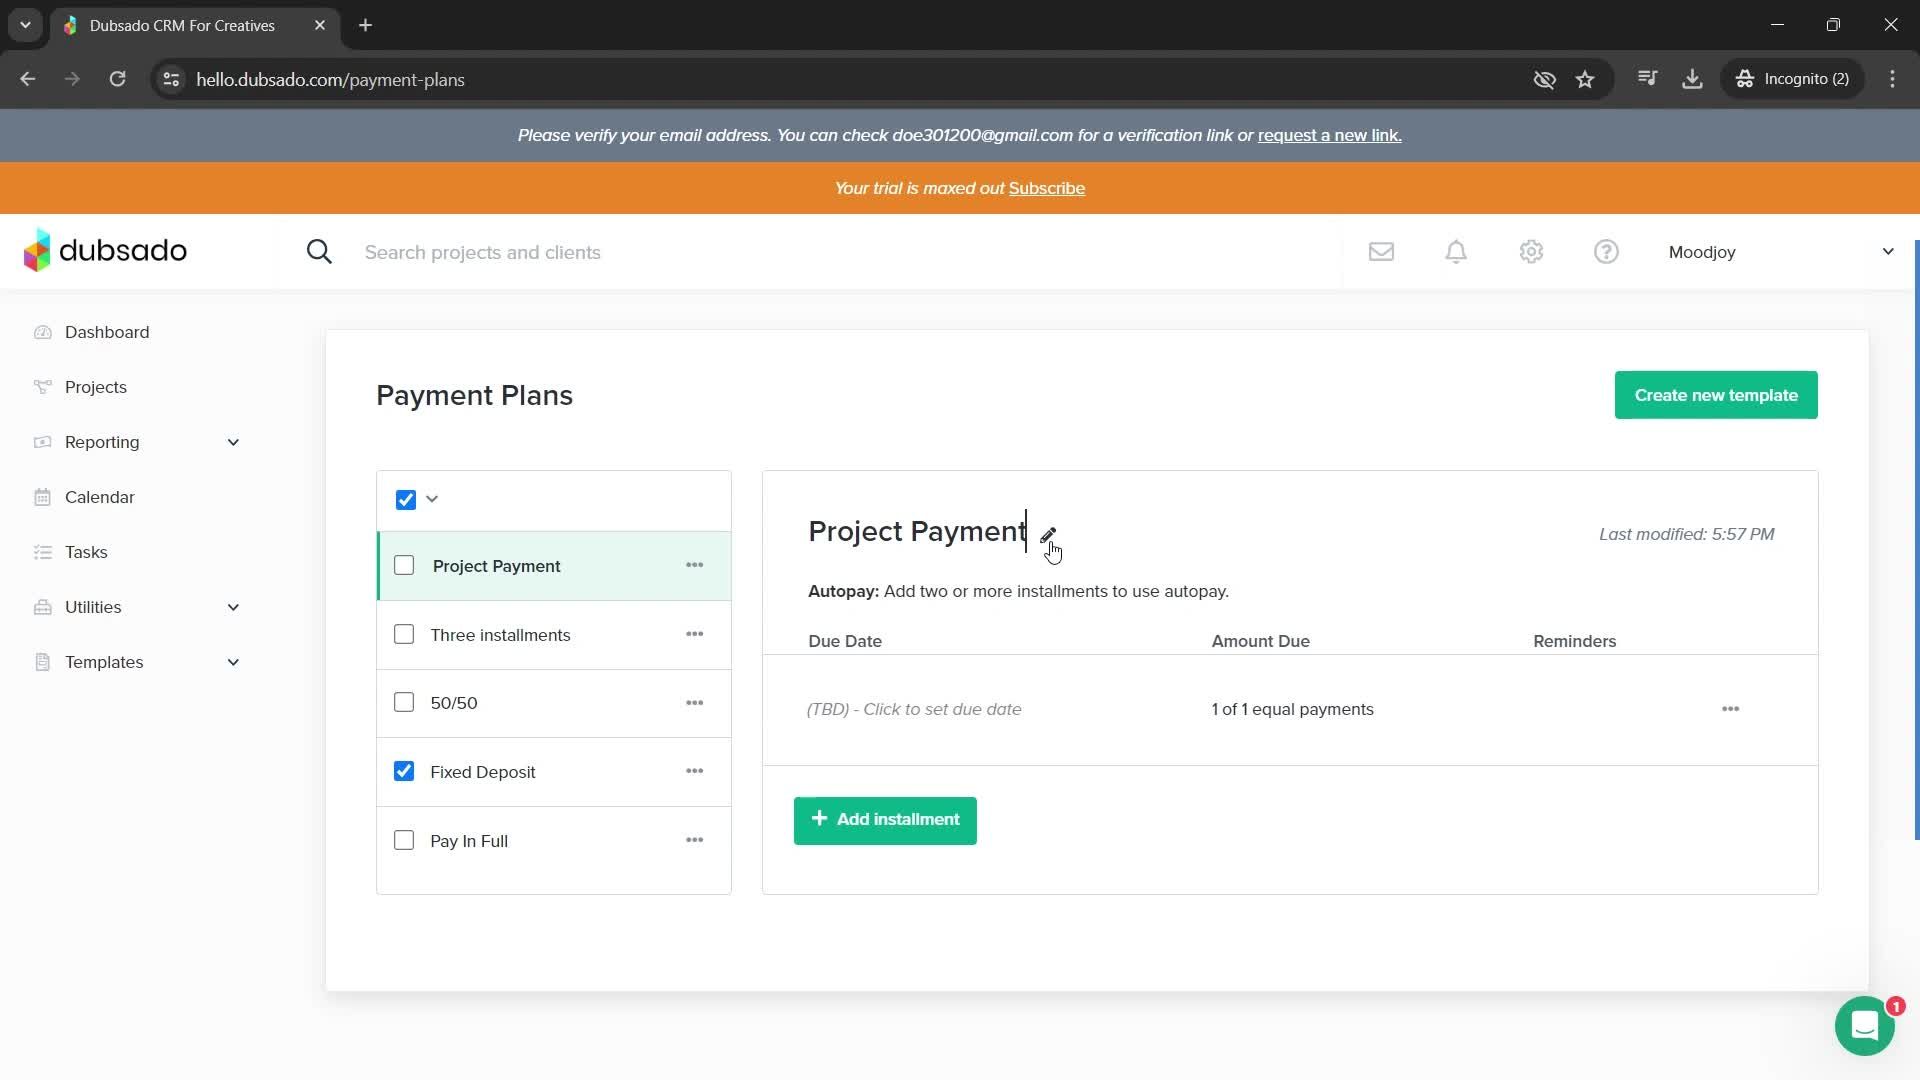Open the installment row options ellipsis
1920x1080 pixels.
point(1730,709)
